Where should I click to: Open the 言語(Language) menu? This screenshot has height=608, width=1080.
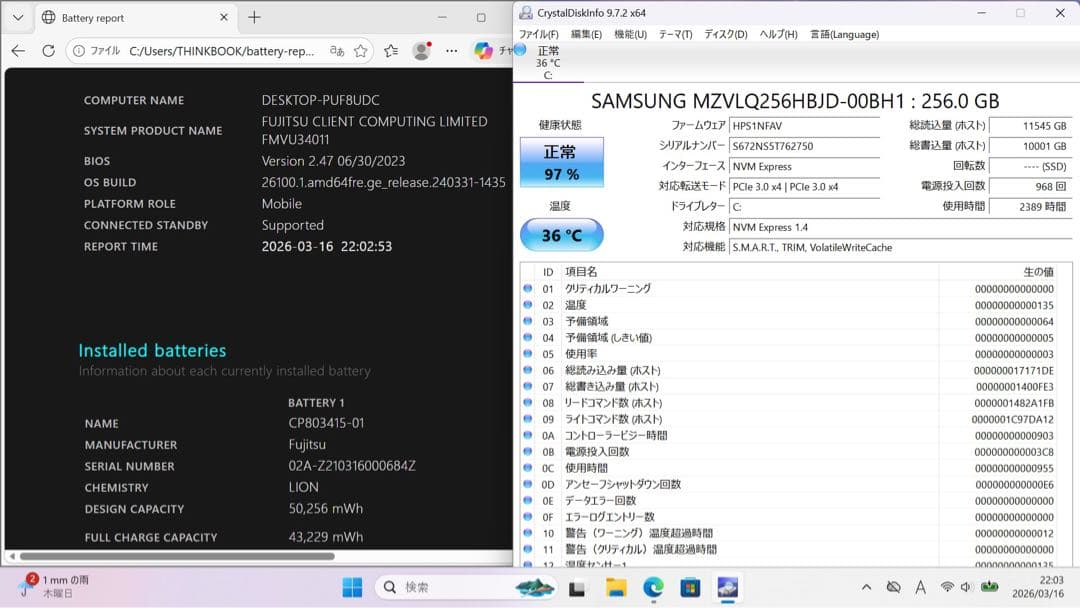[843, 34]
